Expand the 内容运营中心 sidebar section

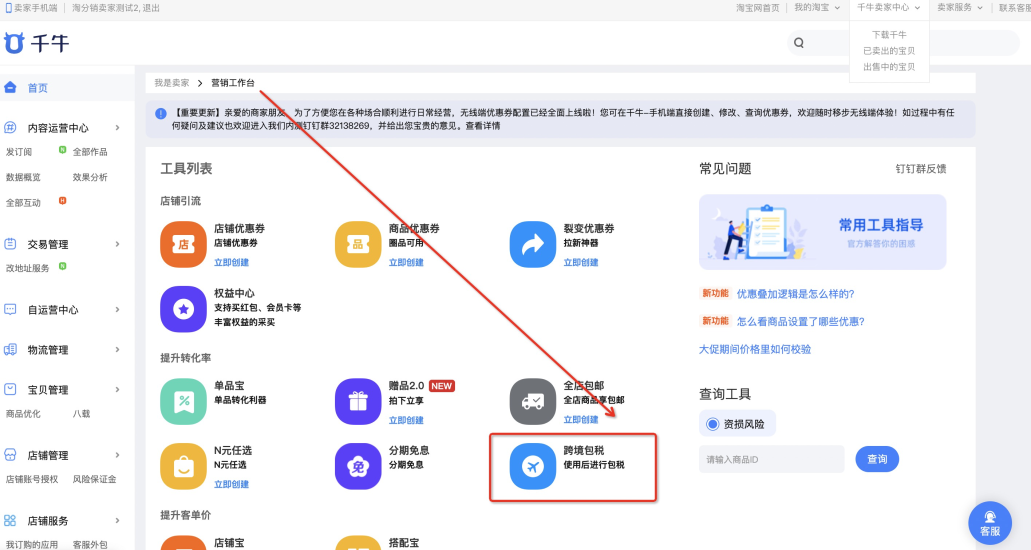[117, 128]
